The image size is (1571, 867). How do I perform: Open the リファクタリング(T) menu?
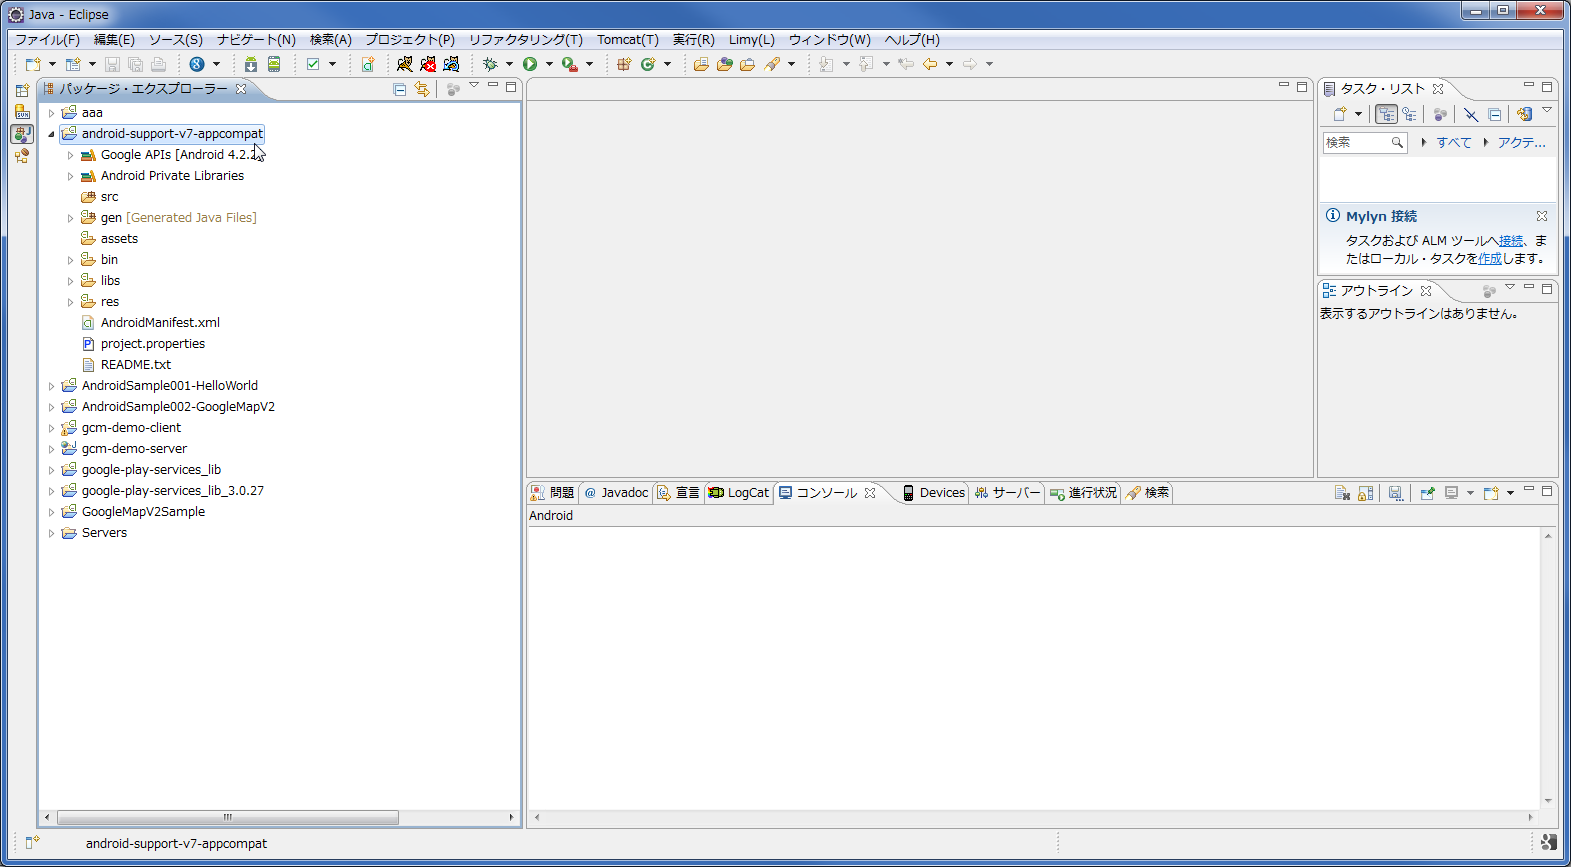[526, 40]
